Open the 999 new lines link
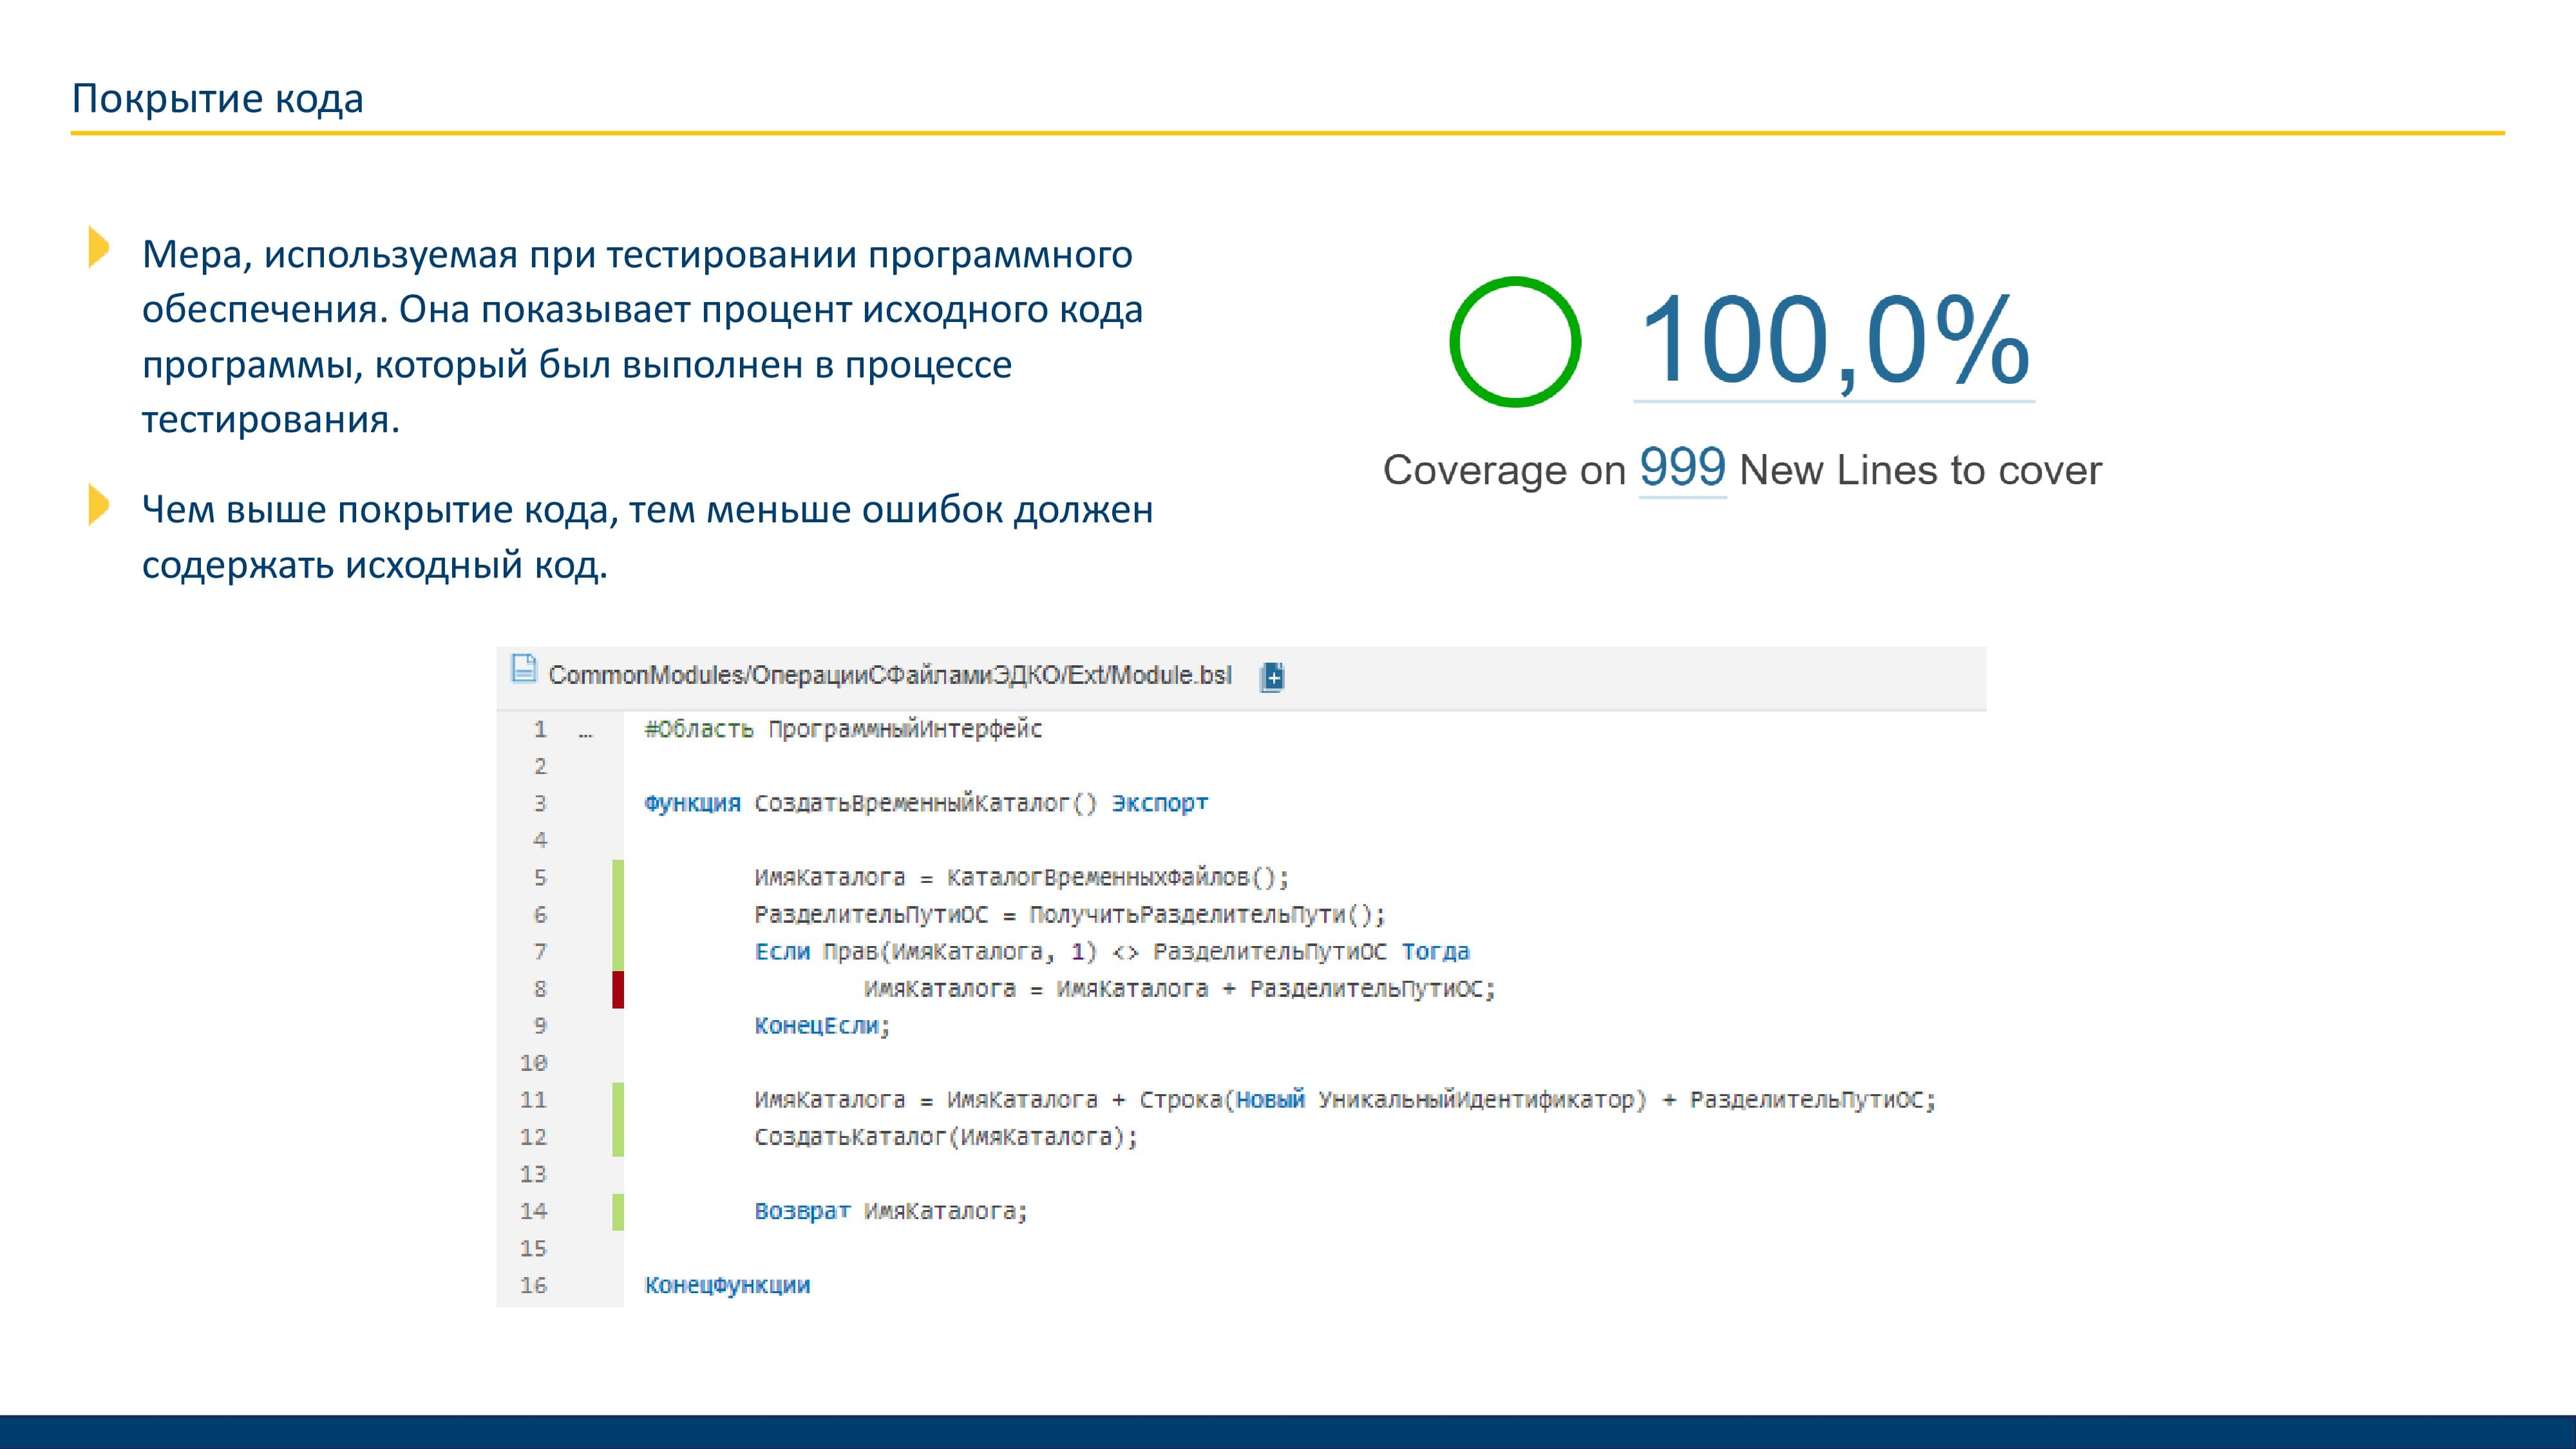Screen dimensions: 2576x1449 point(1682,468)
